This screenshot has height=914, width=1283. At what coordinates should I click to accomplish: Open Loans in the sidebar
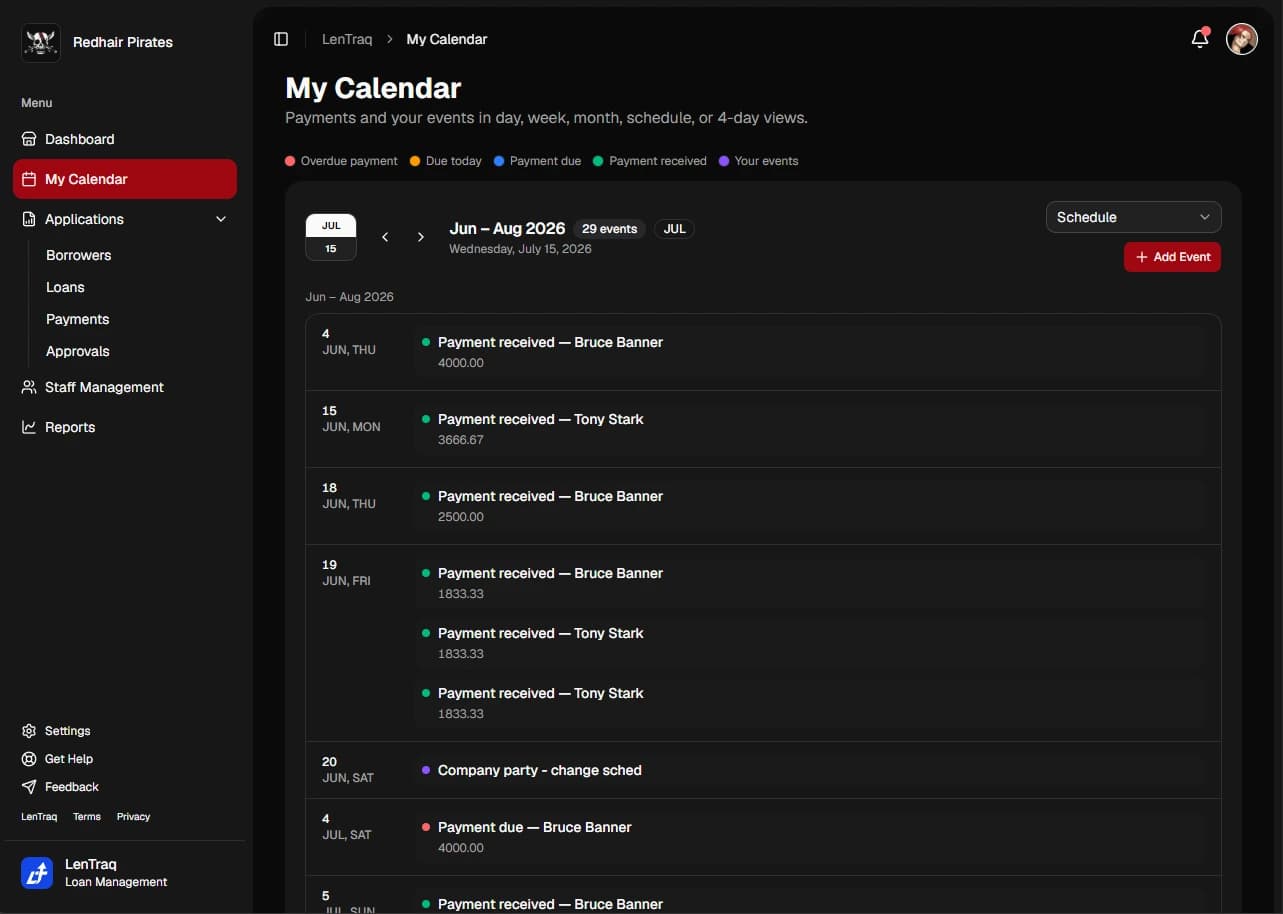pyautogui.click(x=66, y=287)
